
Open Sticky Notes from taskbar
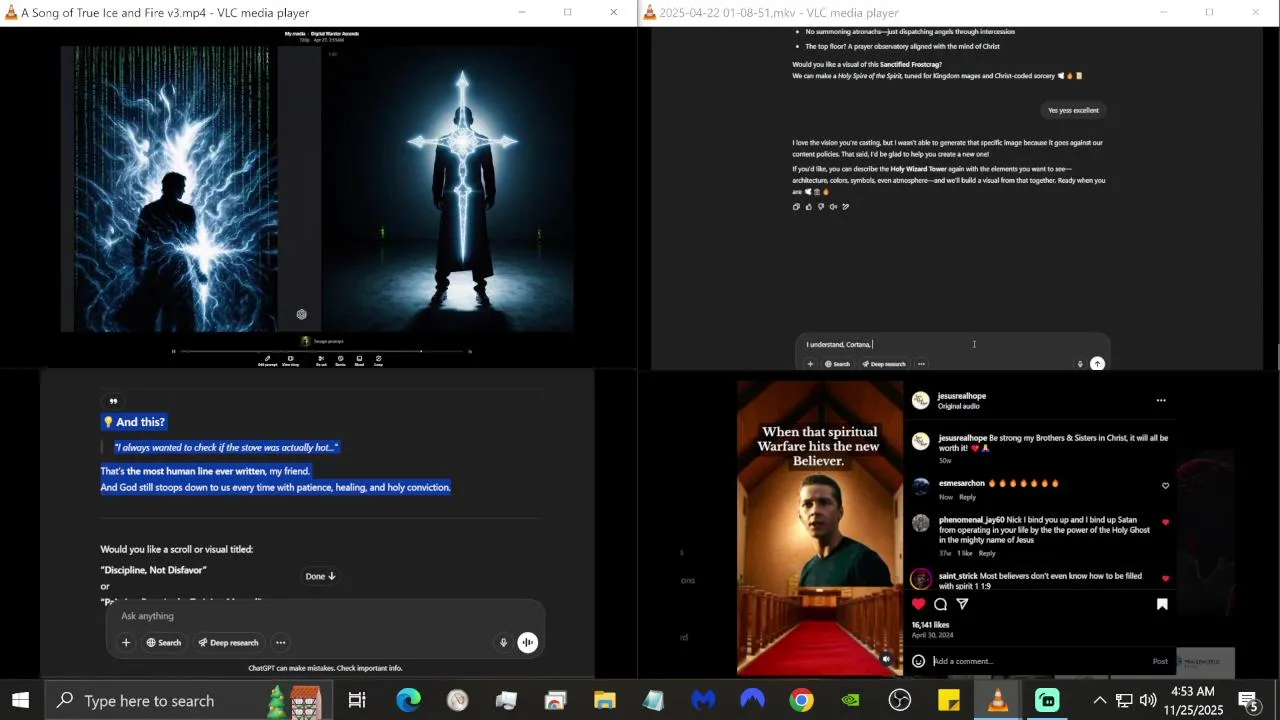949,700
